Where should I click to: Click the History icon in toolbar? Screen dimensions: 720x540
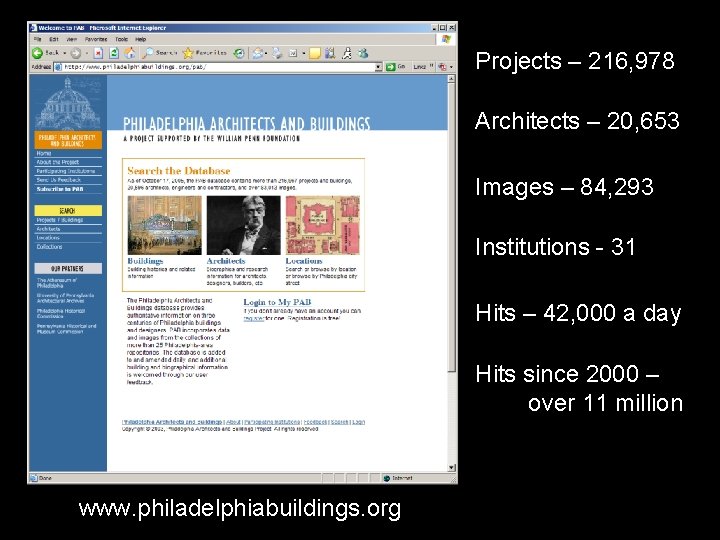click(x=239, y=53)
